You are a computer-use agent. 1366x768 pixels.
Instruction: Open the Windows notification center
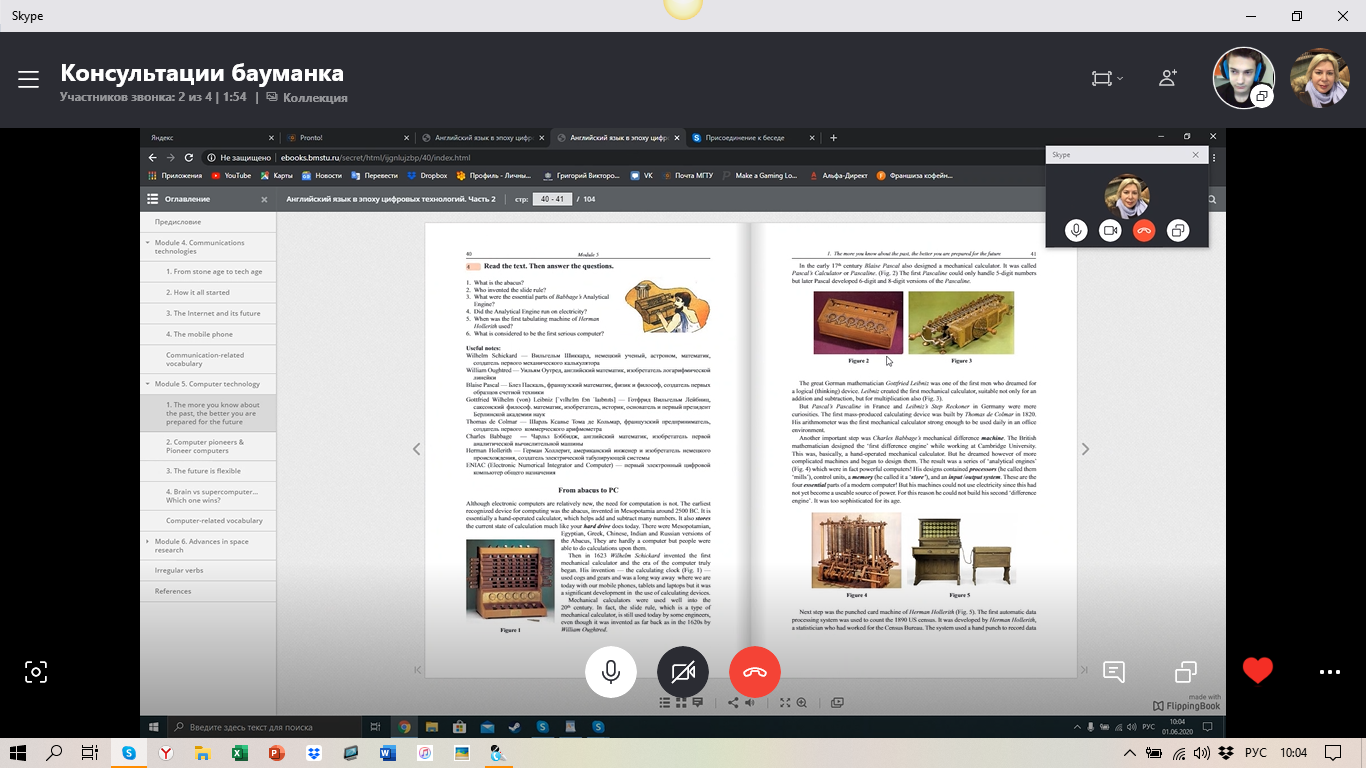pos(1332,753)
